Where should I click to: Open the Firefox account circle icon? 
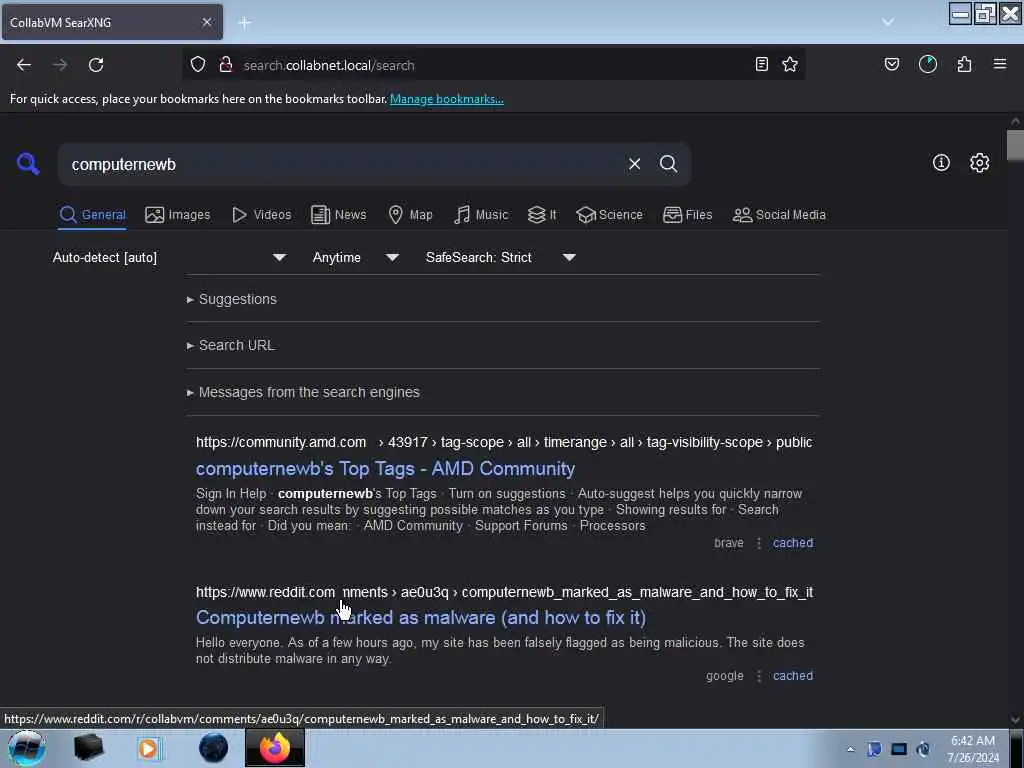click(x=928, y=64)
